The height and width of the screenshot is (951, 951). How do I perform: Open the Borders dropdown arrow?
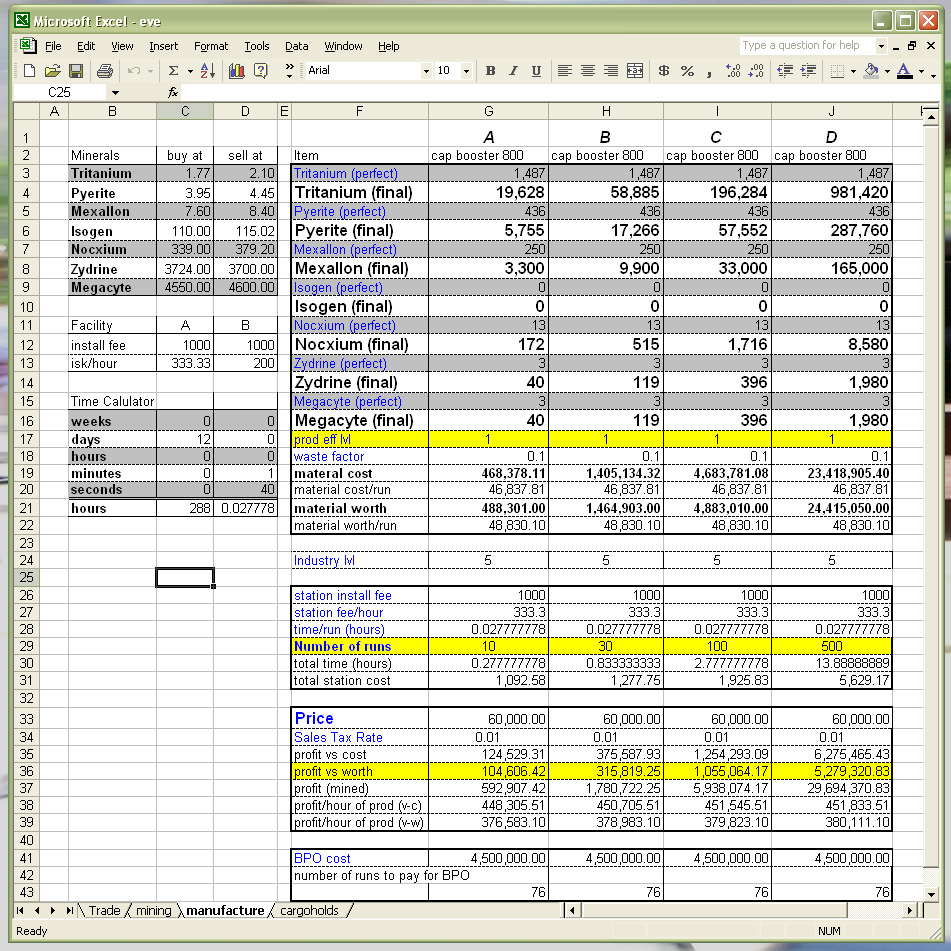tap(853, 71)
